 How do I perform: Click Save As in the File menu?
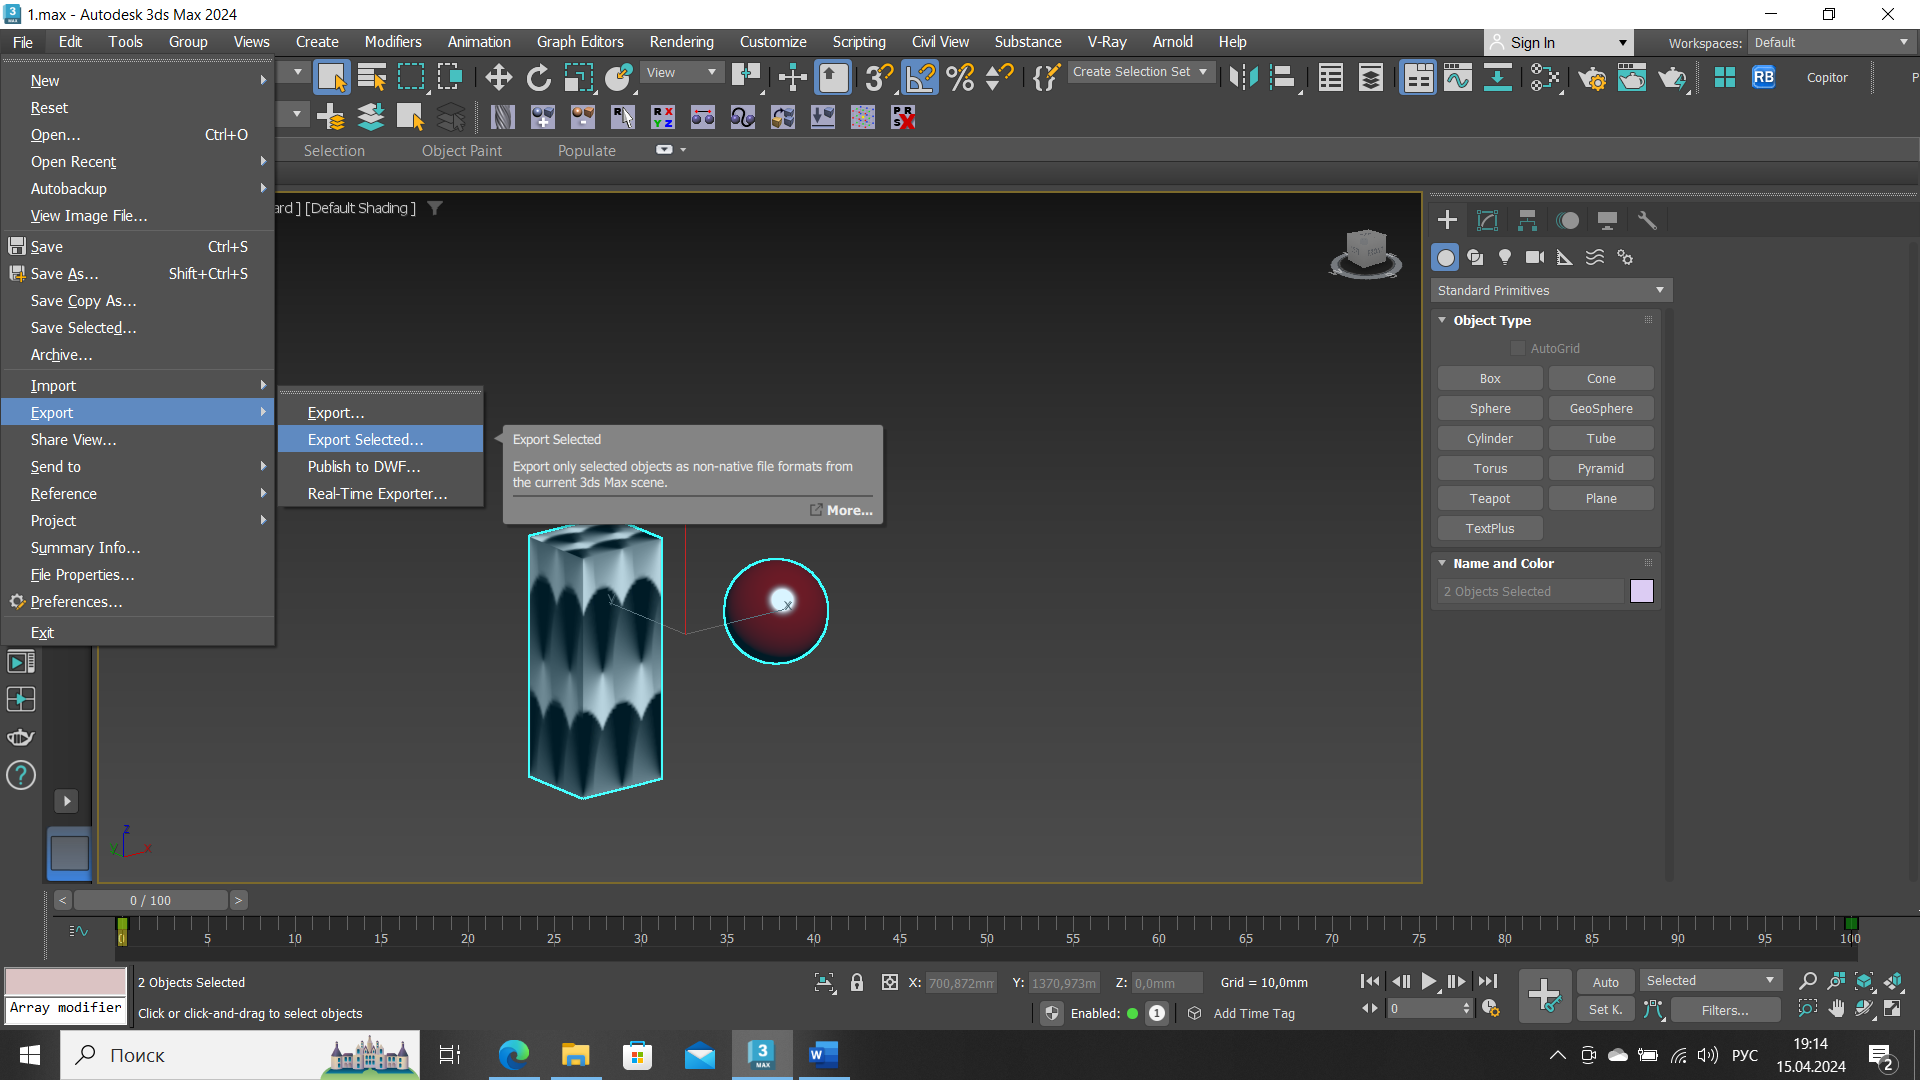point(64,273)
